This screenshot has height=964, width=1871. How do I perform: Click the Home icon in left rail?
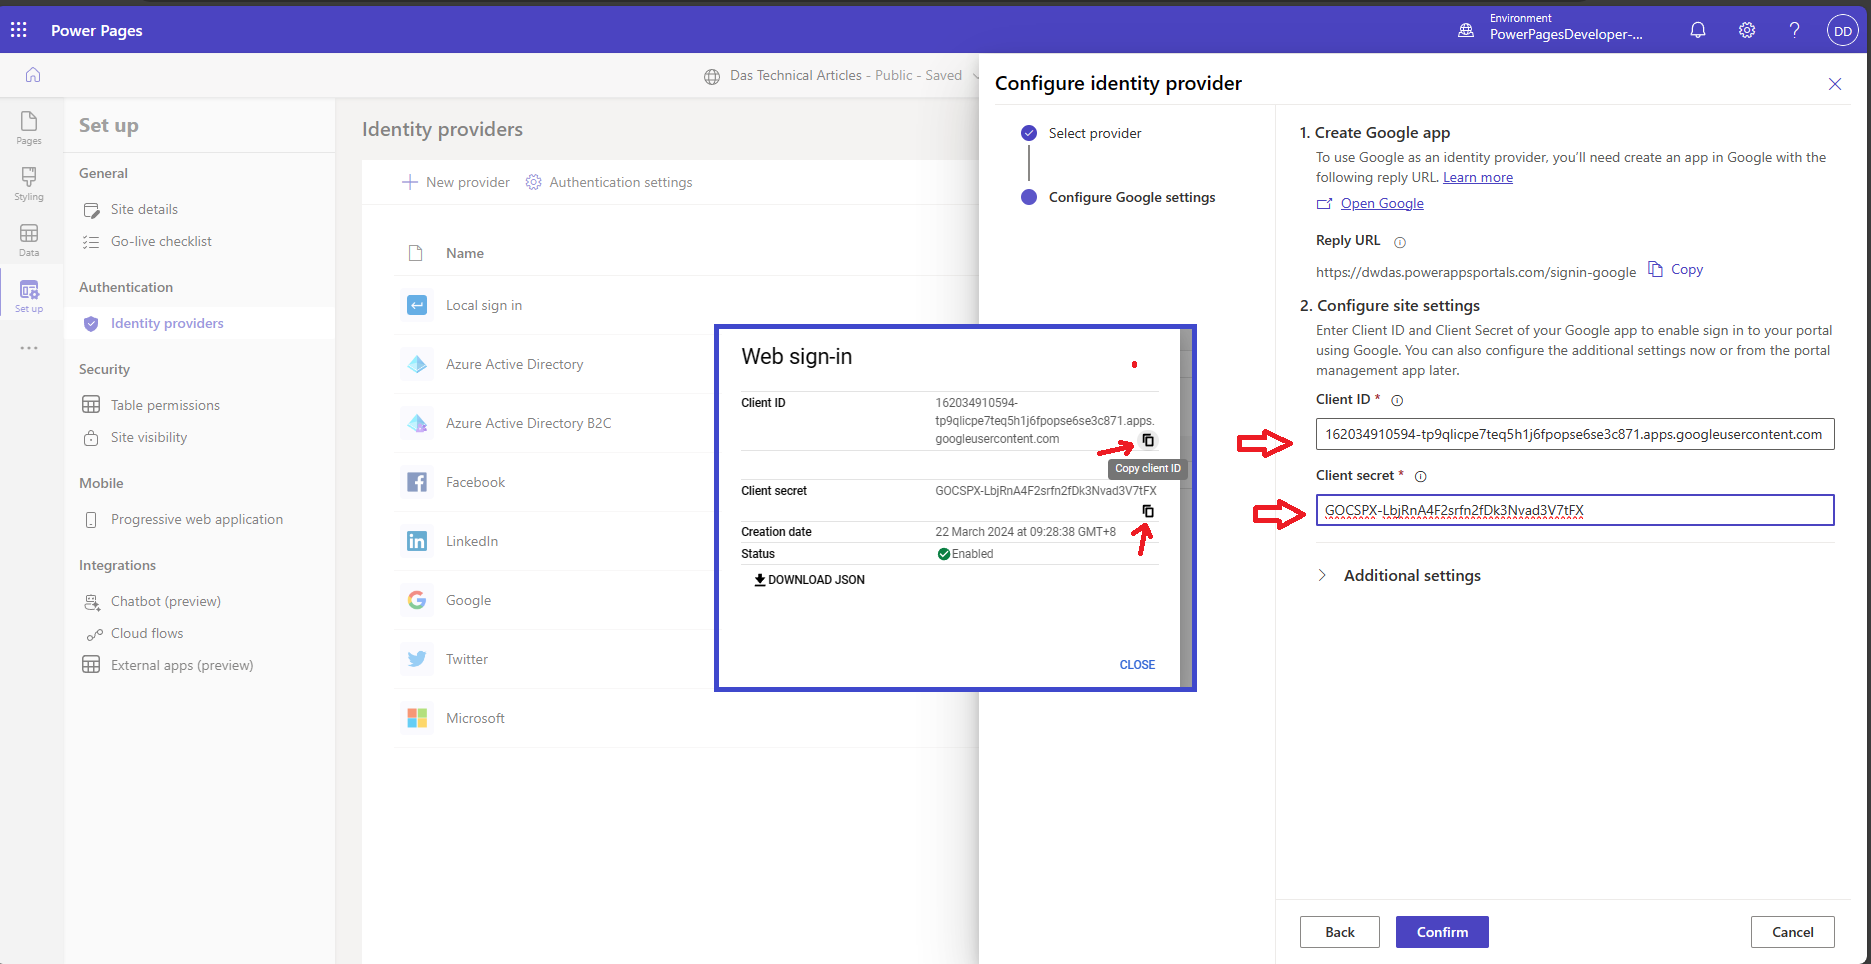click(x=33, y=75)
